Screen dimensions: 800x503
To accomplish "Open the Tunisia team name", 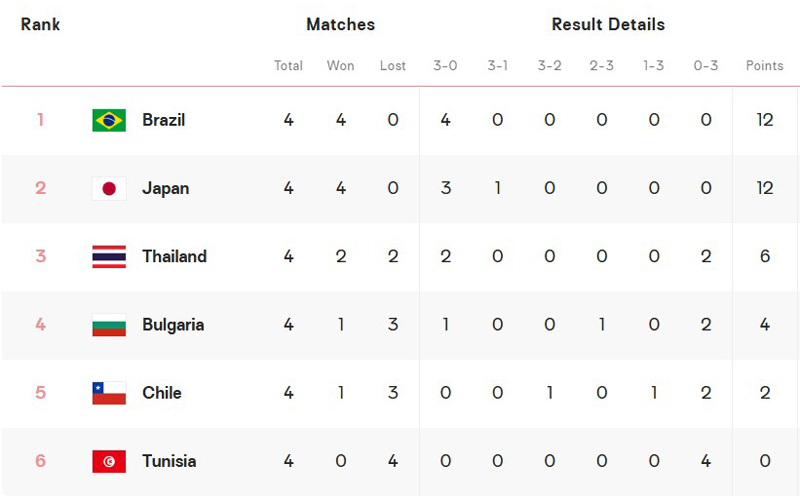I will pos(169,461).
